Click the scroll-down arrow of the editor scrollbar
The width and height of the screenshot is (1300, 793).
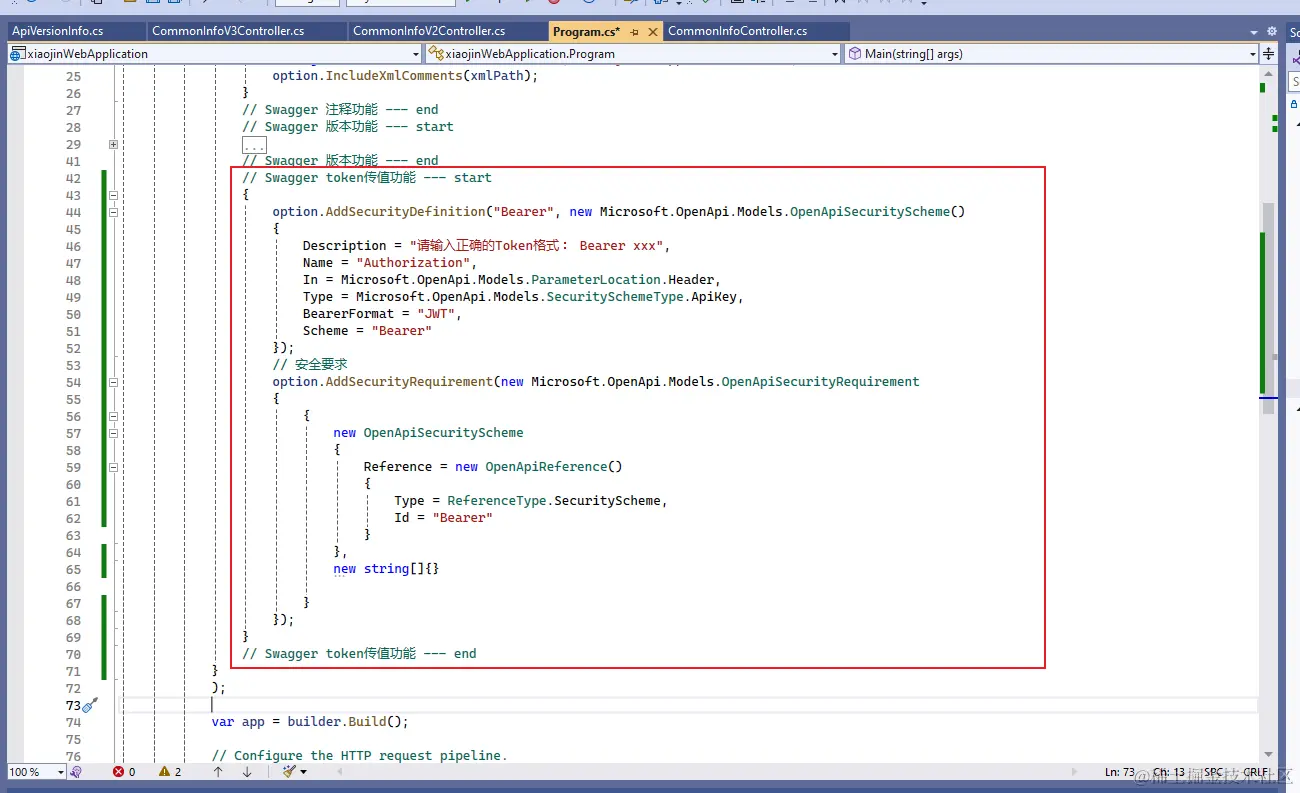pyautogui.click(x=1269, y=755)
